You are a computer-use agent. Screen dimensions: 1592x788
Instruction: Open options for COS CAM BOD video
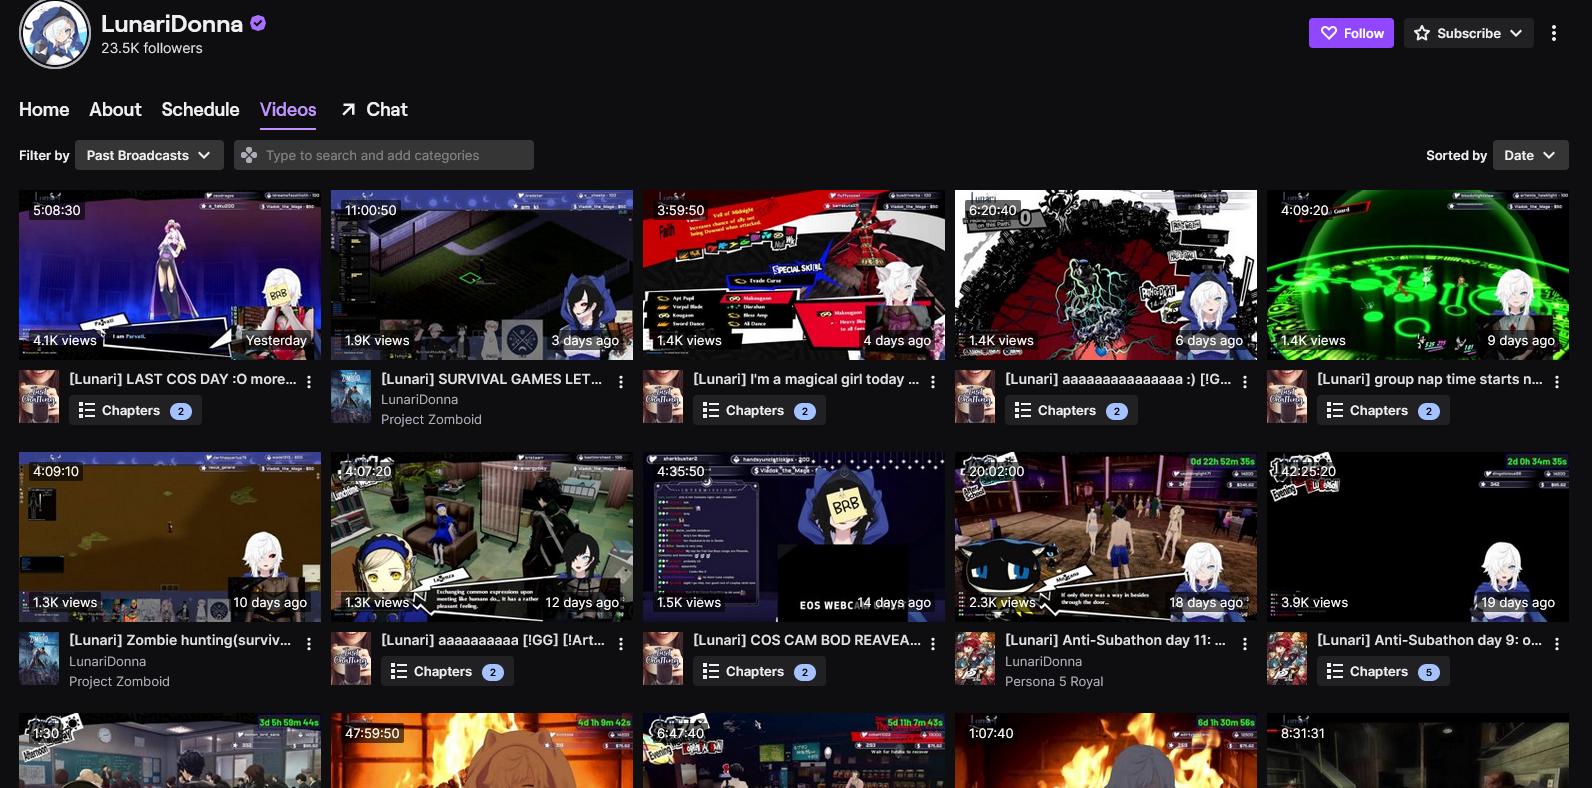pos(933,644)
